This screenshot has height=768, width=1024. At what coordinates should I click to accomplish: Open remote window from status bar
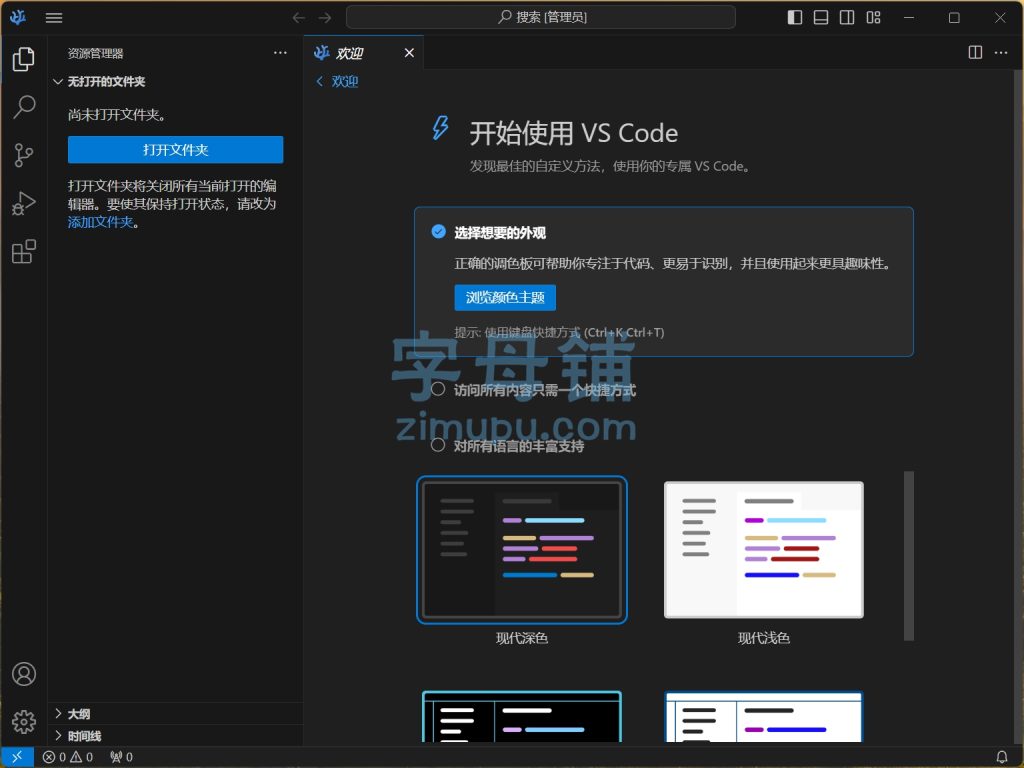pos(17,757)
